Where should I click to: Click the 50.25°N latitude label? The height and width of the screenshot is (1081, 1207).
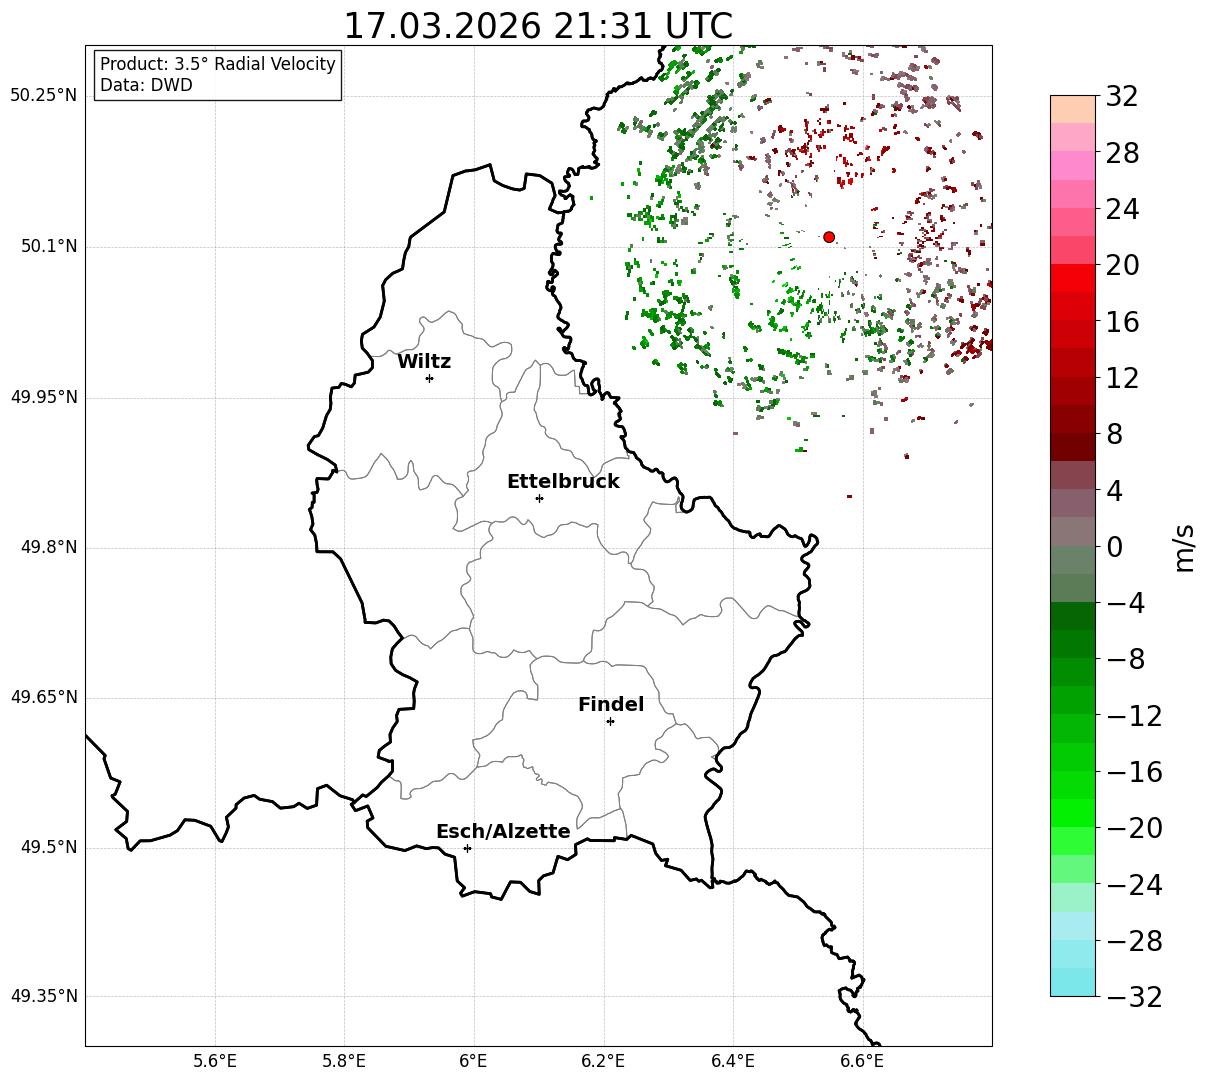point(43,95)
